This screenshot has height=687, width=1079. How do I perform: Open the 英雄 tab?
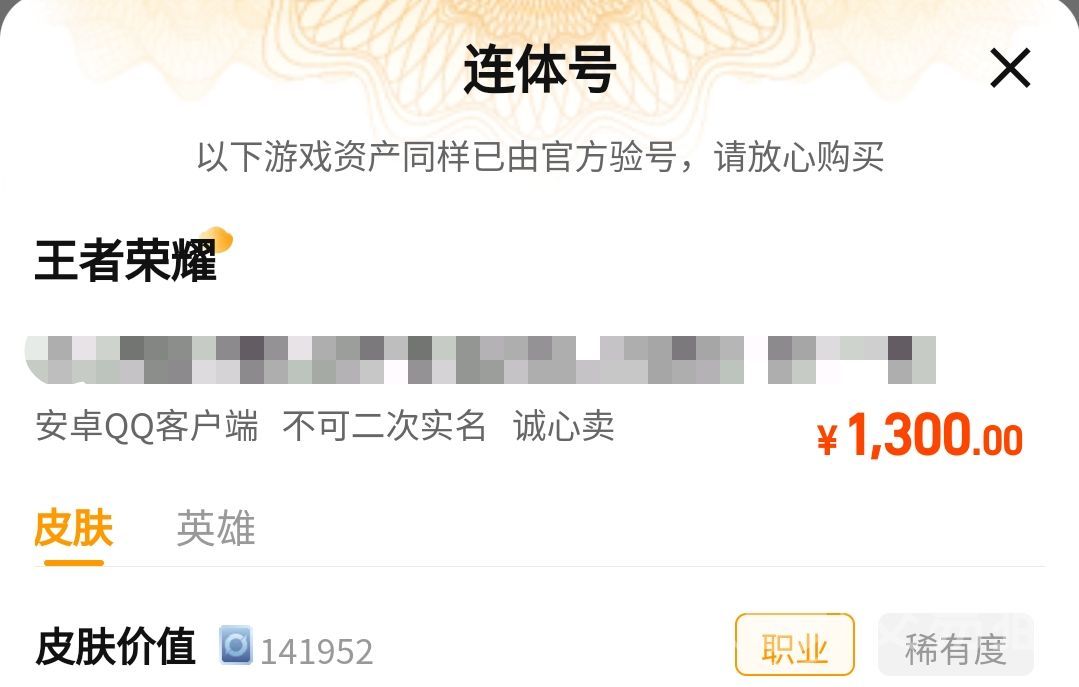click(216, 528)
